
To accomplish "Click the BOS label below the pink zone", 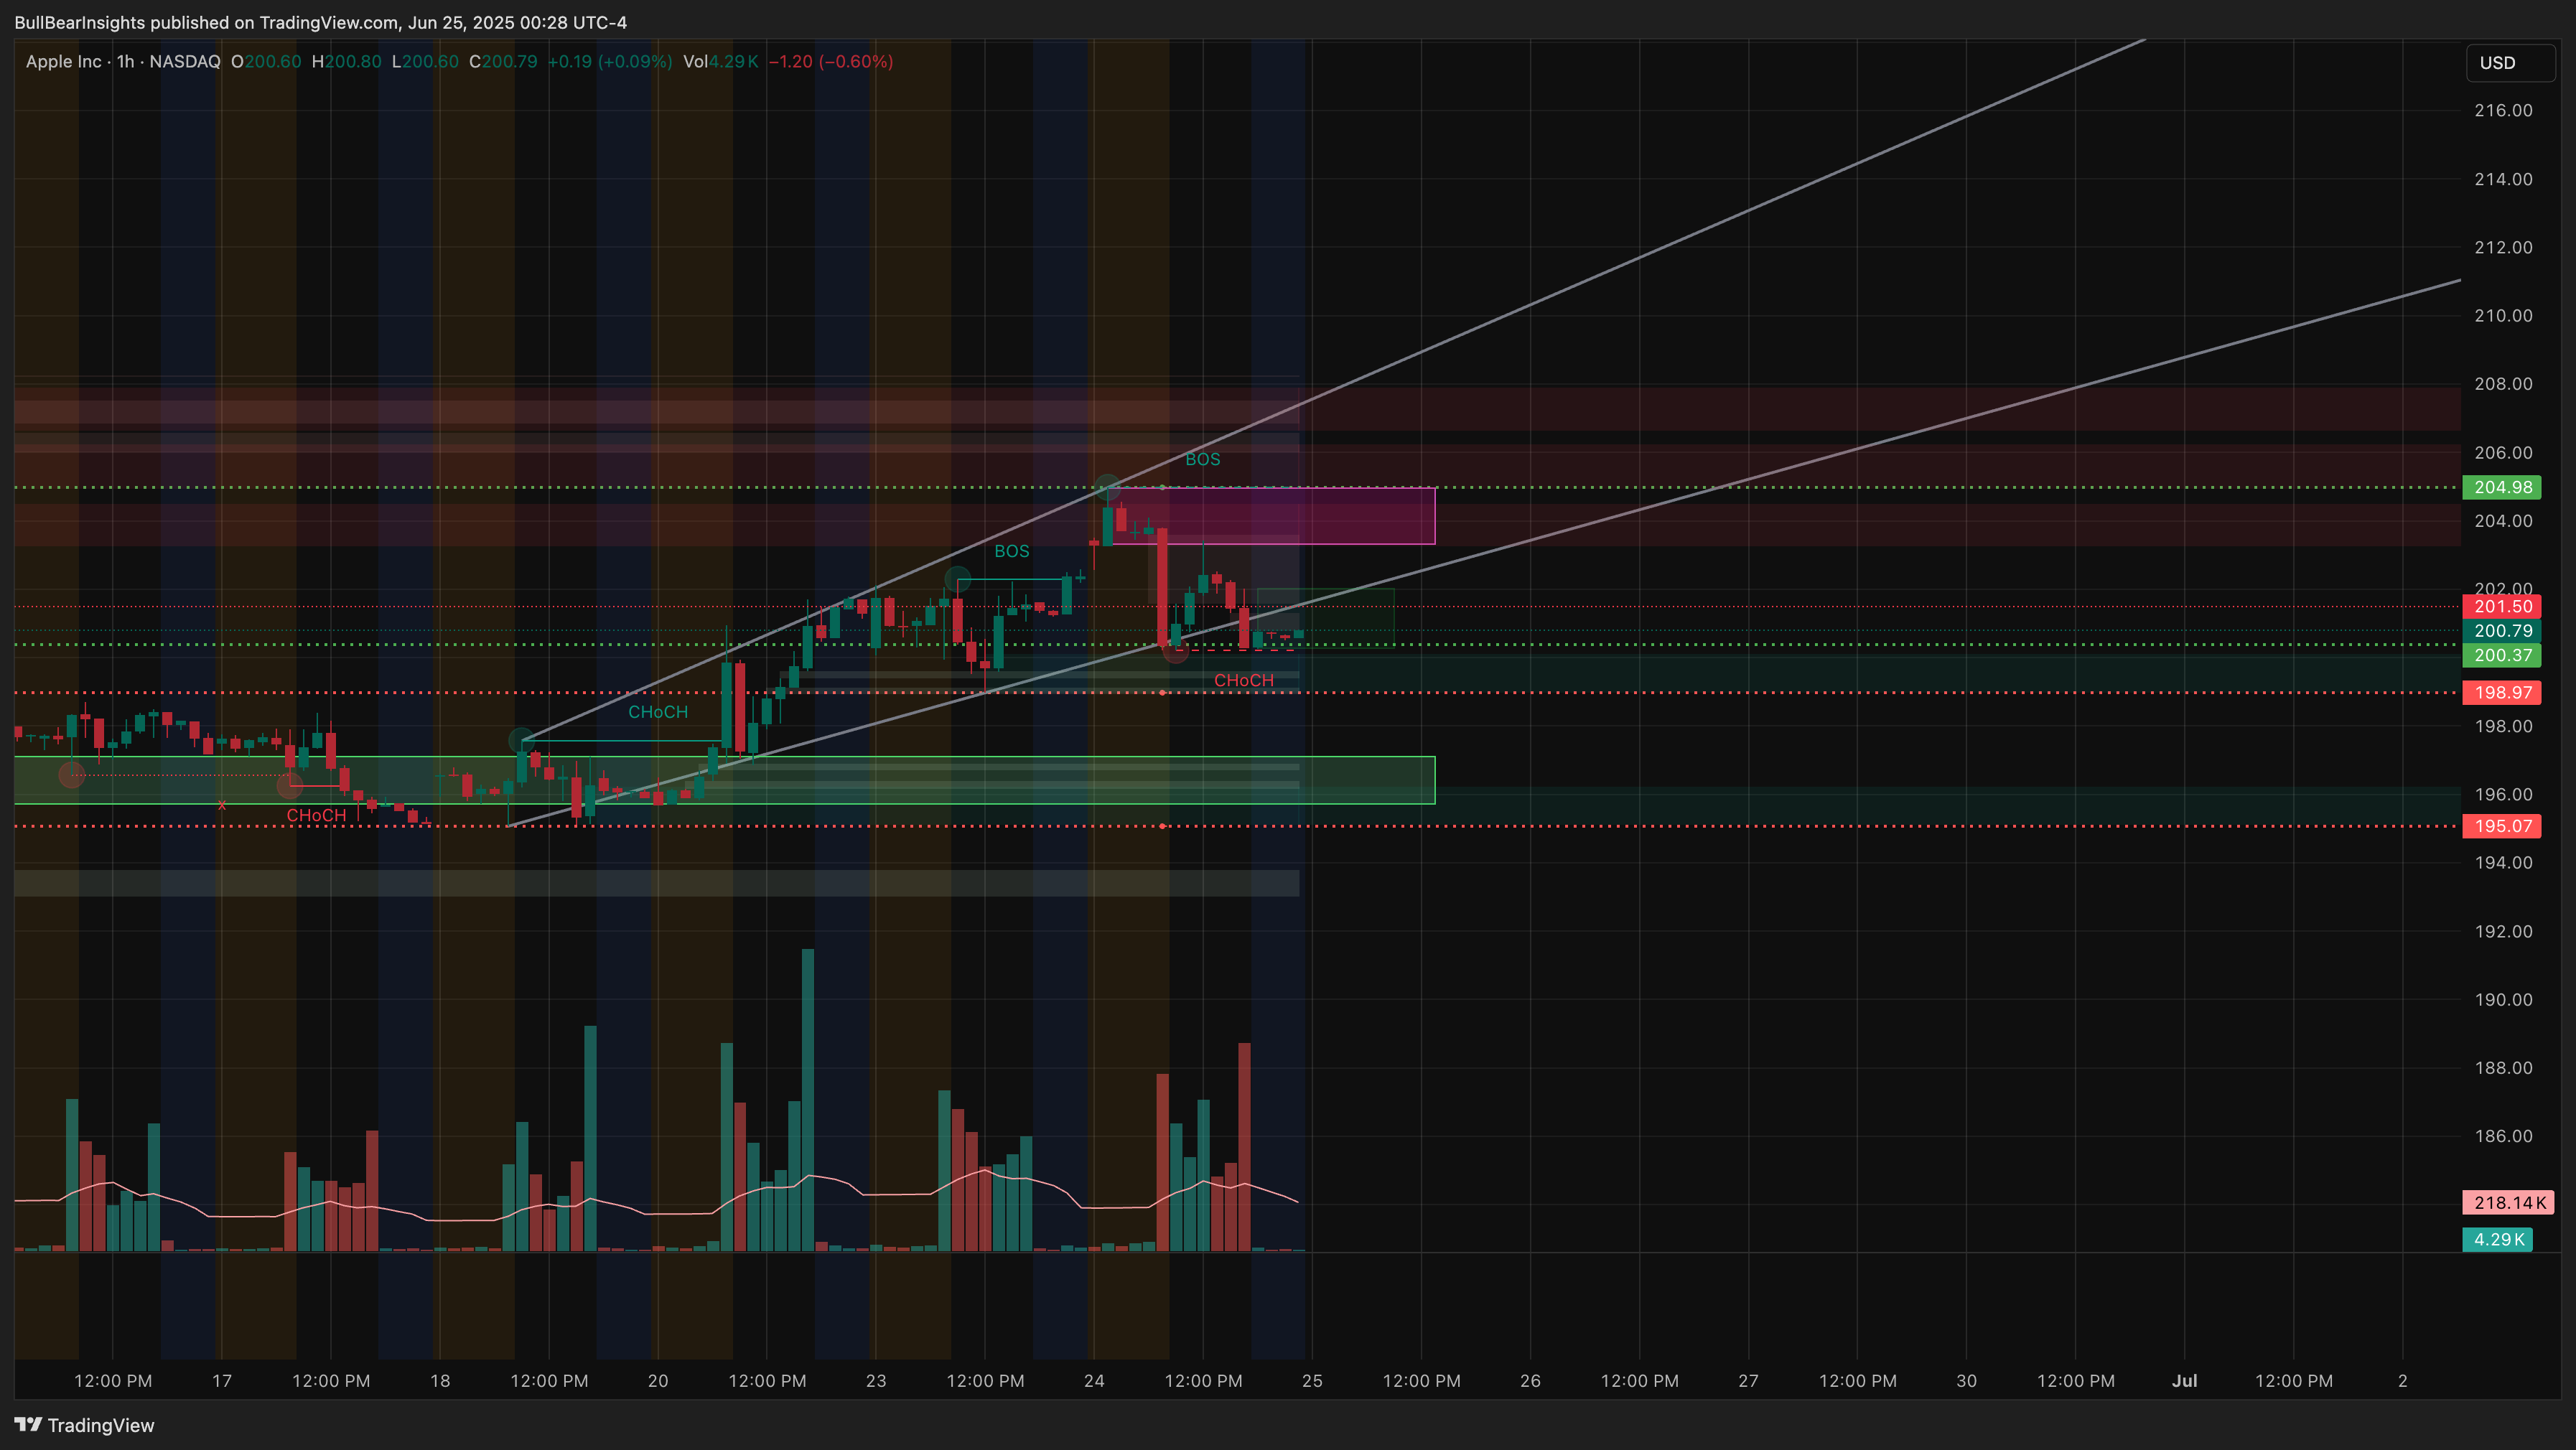I will point(1011,551).
